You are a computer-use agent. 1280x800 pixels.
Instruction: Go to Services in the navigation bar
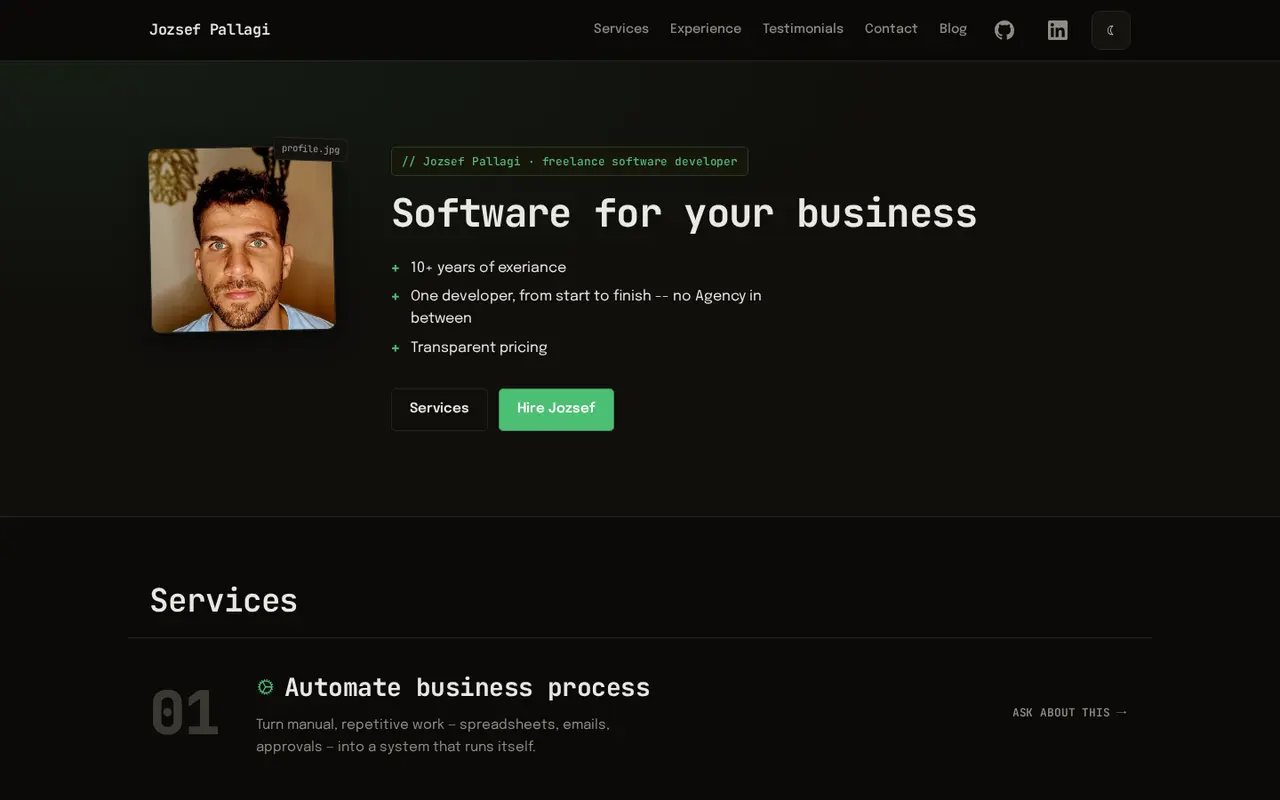coord(621,29)
